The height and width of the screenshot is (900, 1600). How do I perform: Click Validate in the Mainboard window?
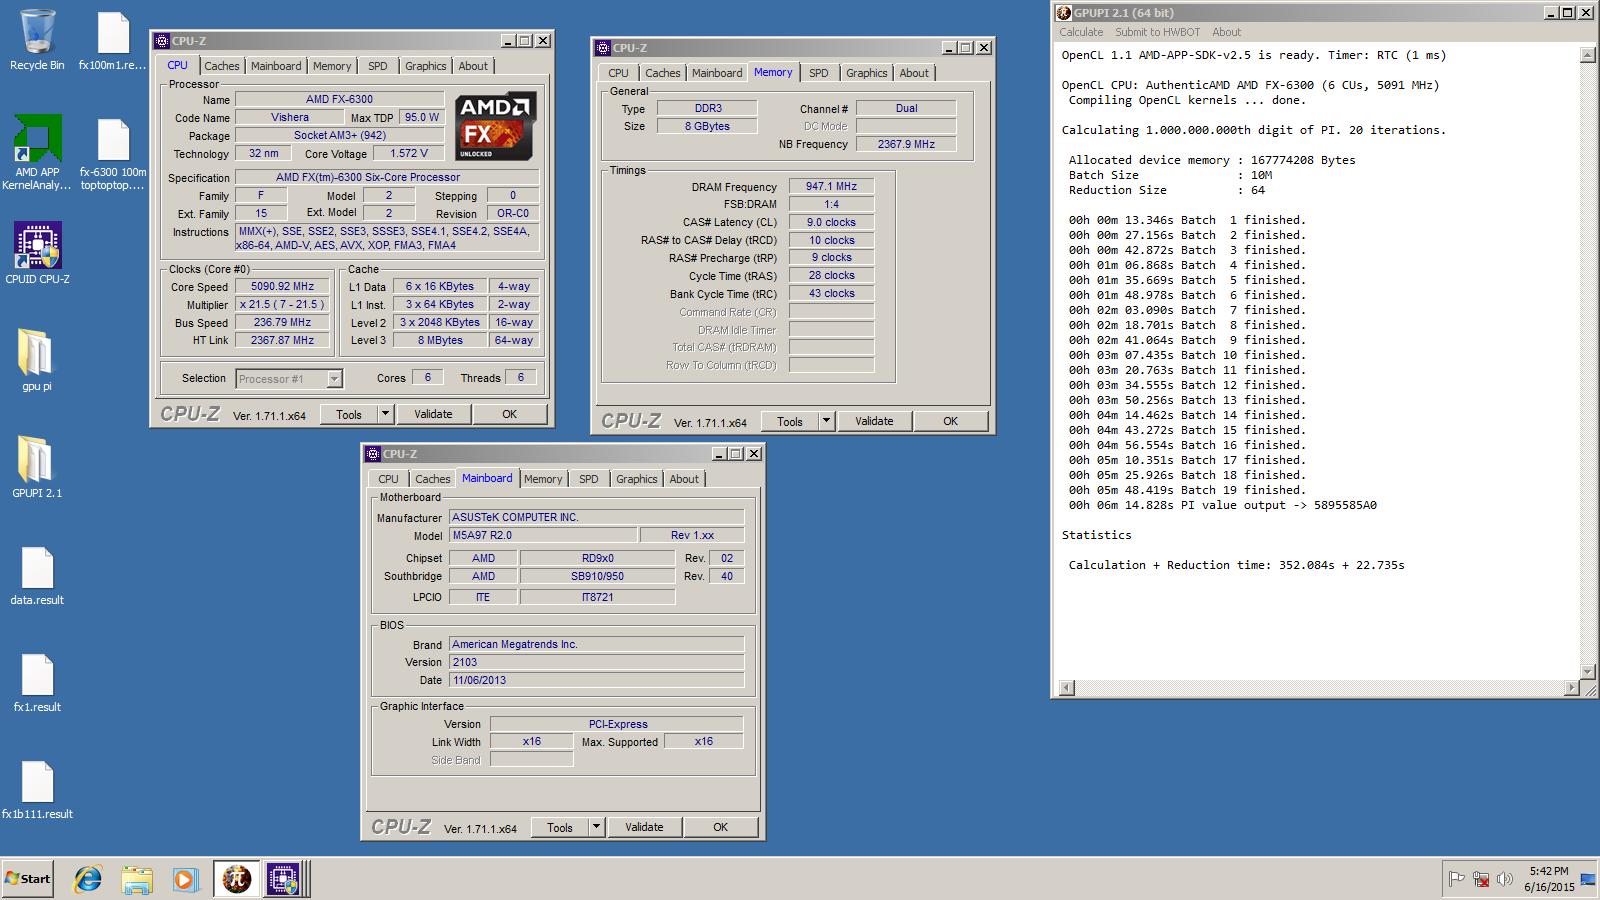tap(644, 827)
